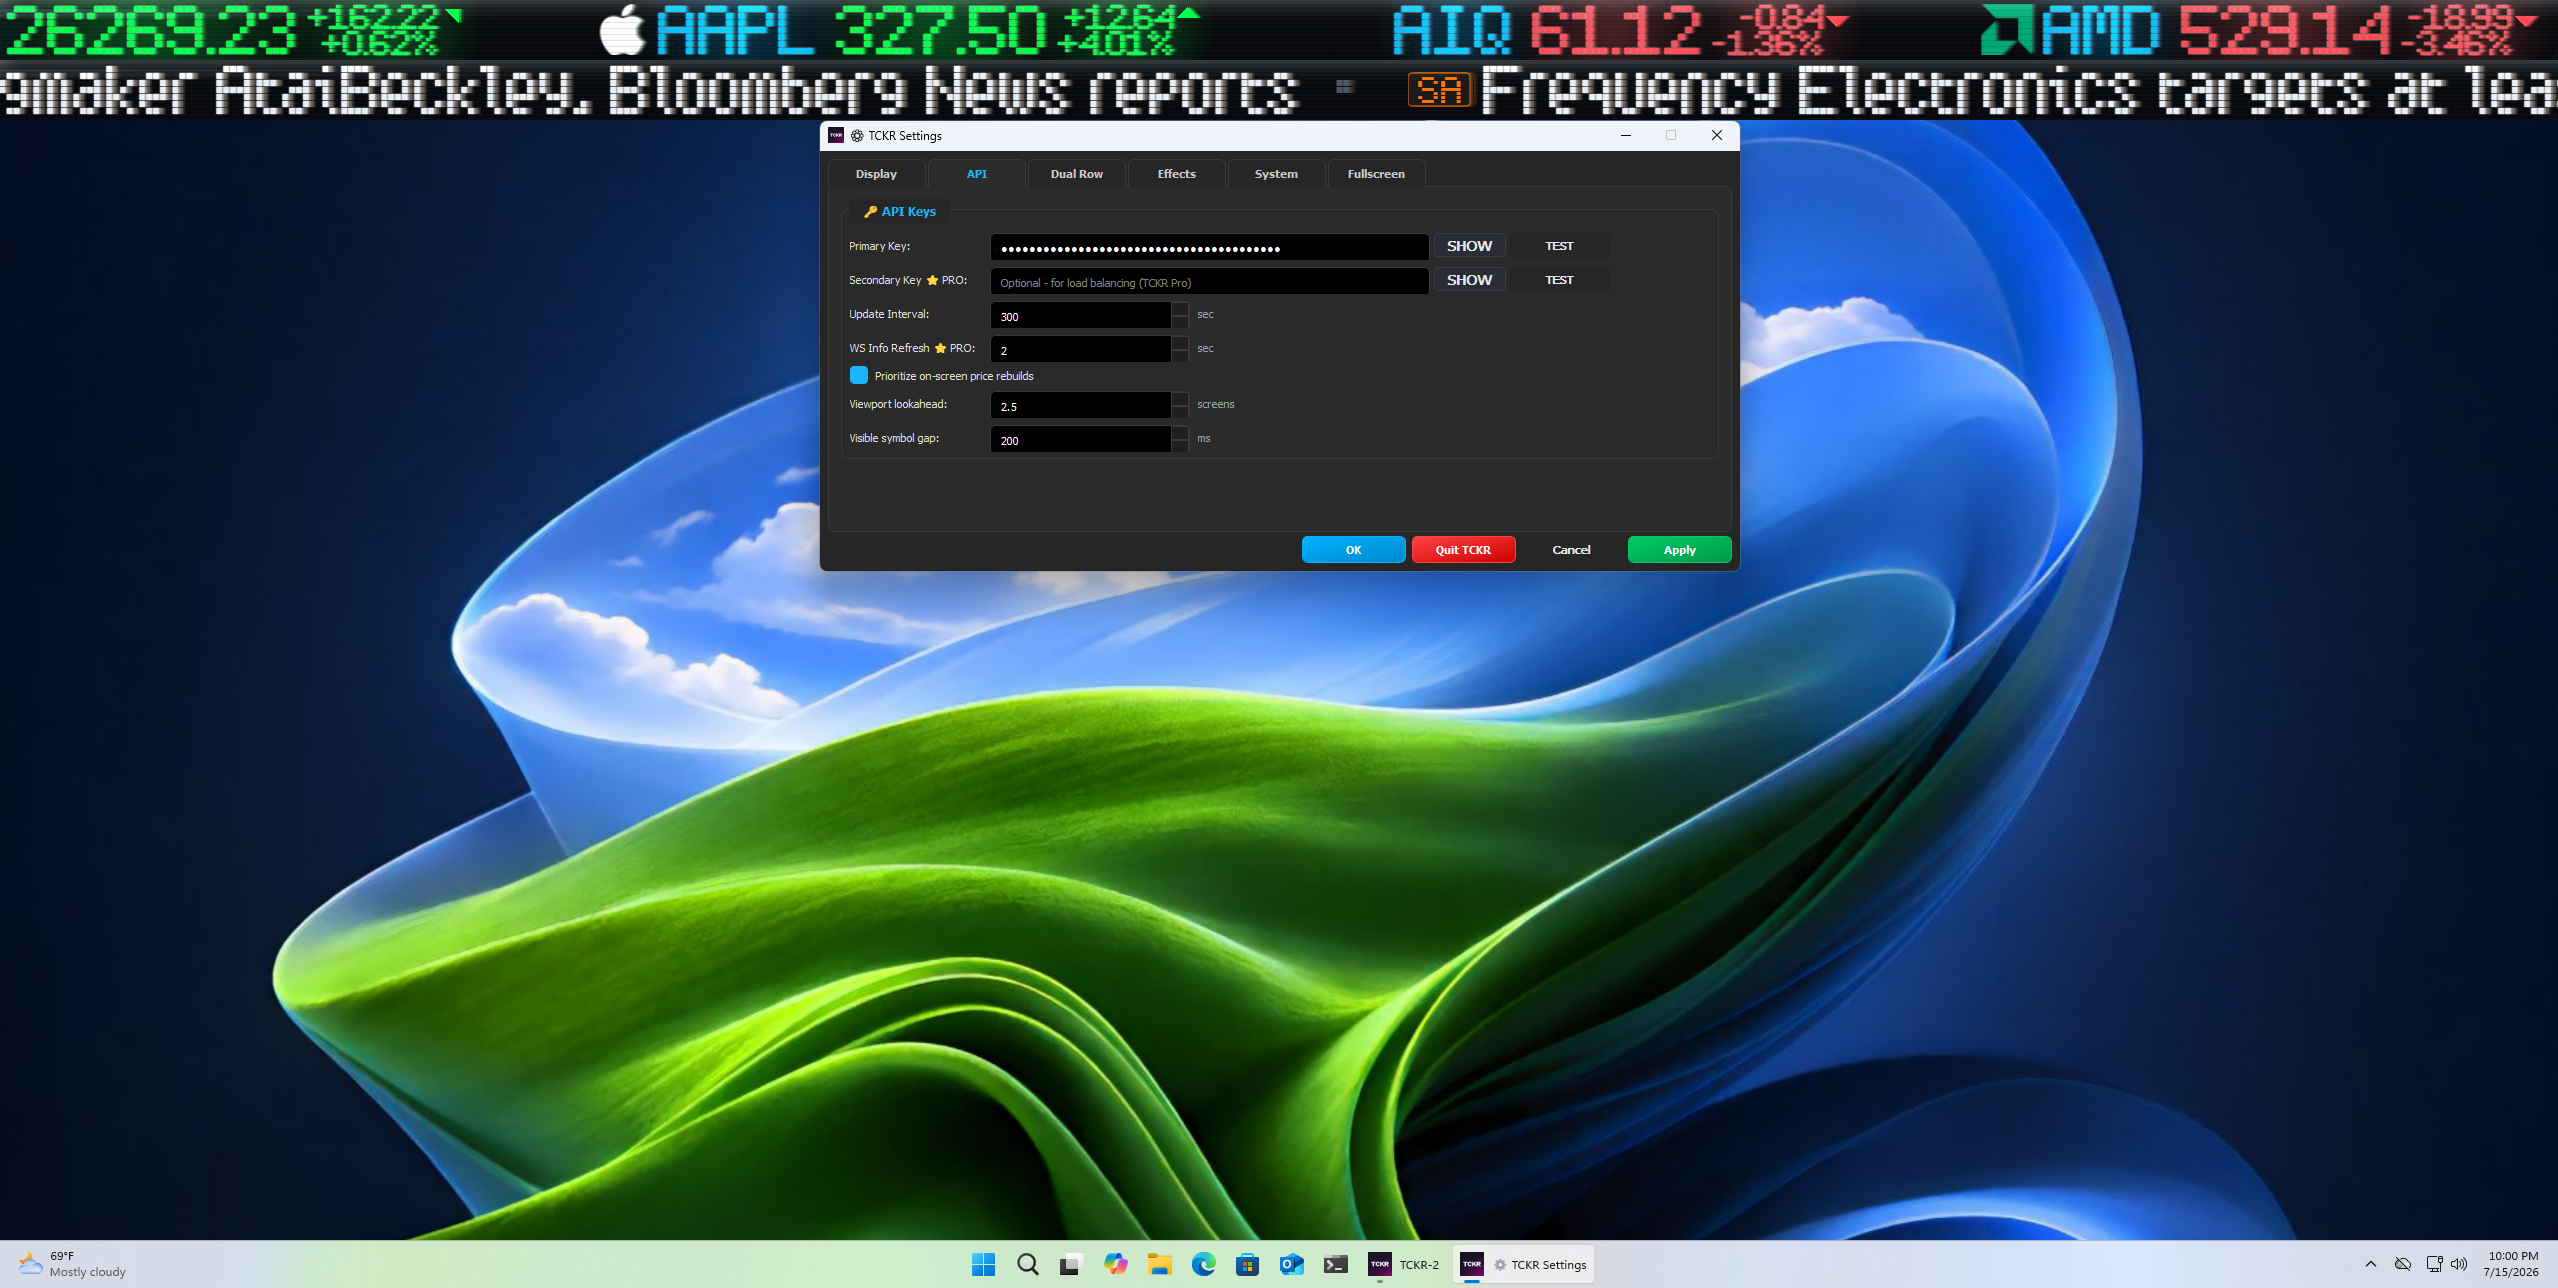Screen dimensions: 2558x1288
Task: Click the WS Info Refresh value field
Action: click(1080, 350)
